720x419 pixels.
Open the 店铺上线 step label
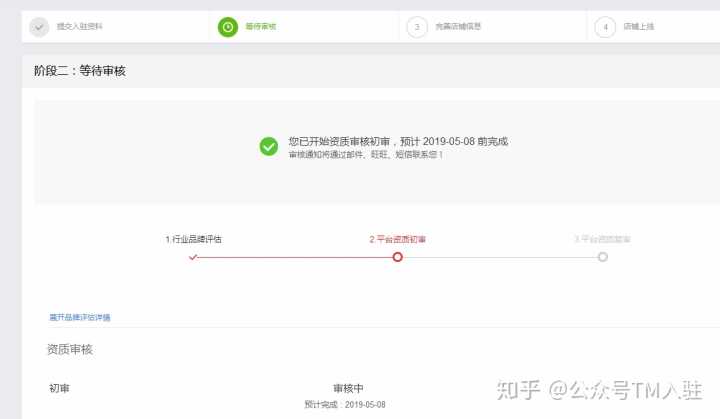pos(639,26)
